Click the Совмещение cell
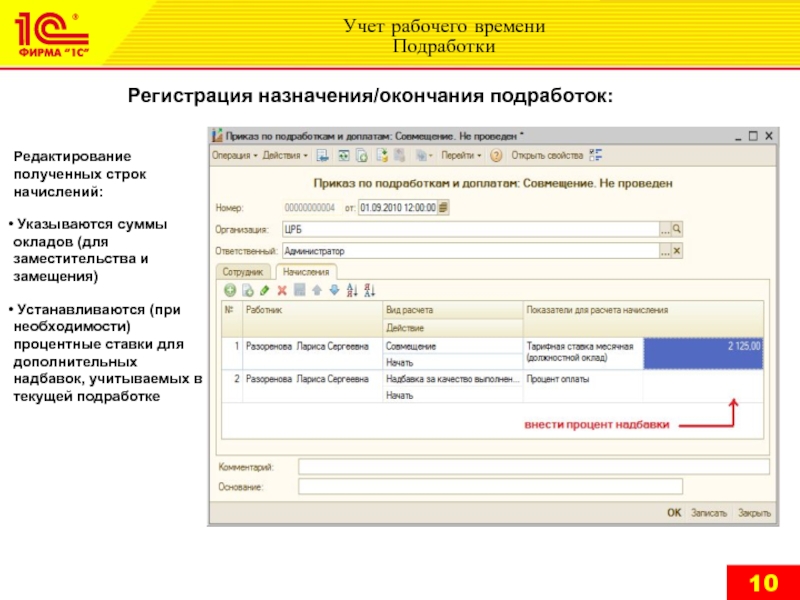 pos(453,346)
